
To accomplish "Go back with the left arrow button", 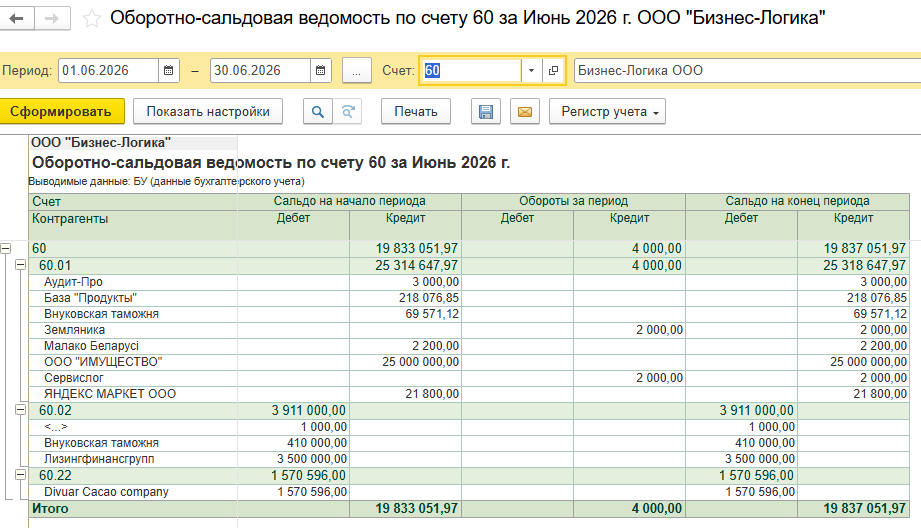I will tap(17, 18).
